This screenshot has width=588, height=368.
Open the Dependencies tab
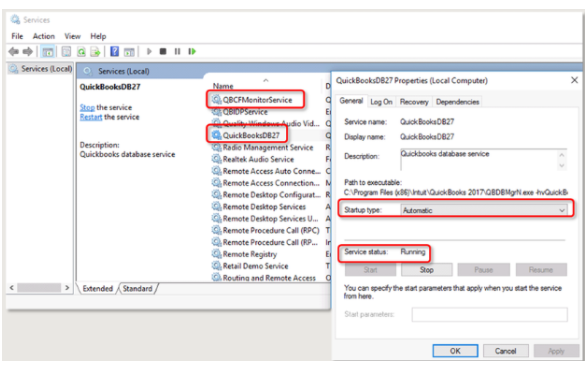pos(457,102)
